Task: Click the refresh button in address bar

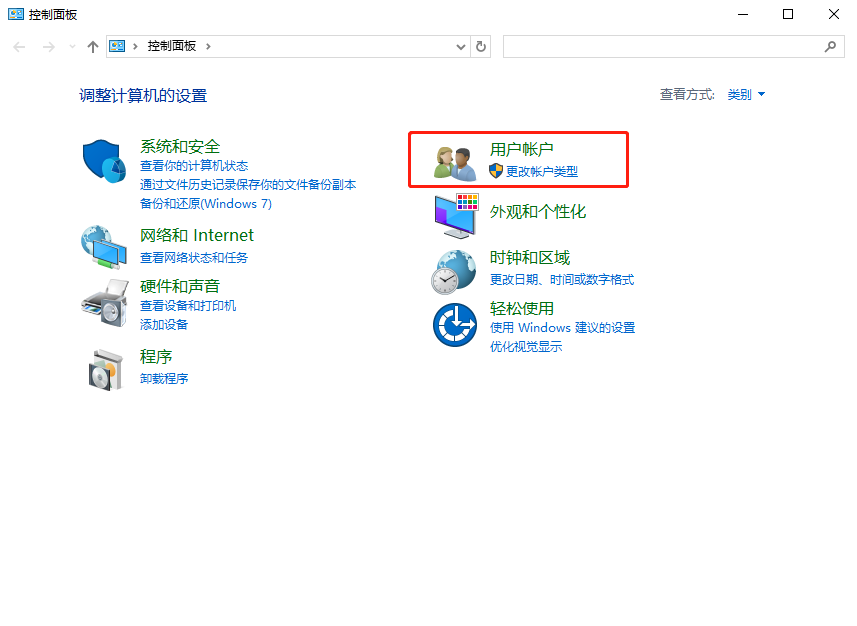Action: pyautogui.click(x=480, y=46)
